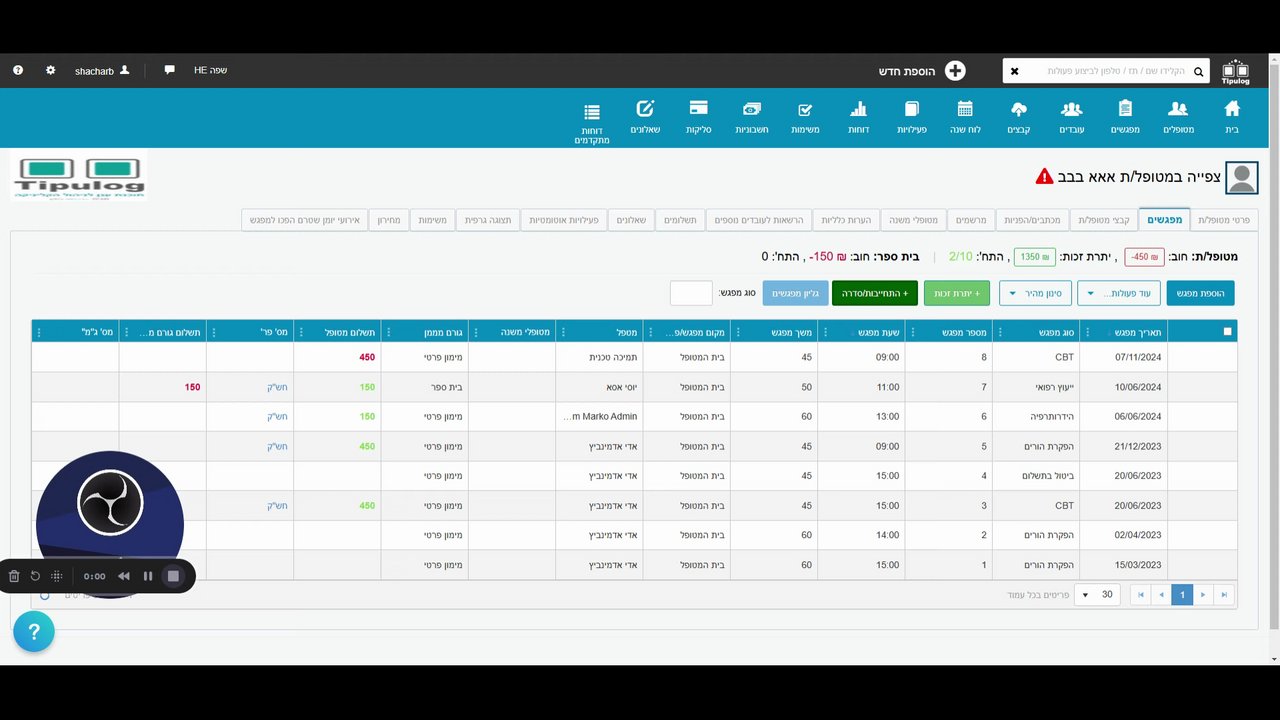Switch to the פרטי מטופל/ת tab
Image resolution: width=1280 pixels, height=720 pixels.
(x=1224, y=220)
